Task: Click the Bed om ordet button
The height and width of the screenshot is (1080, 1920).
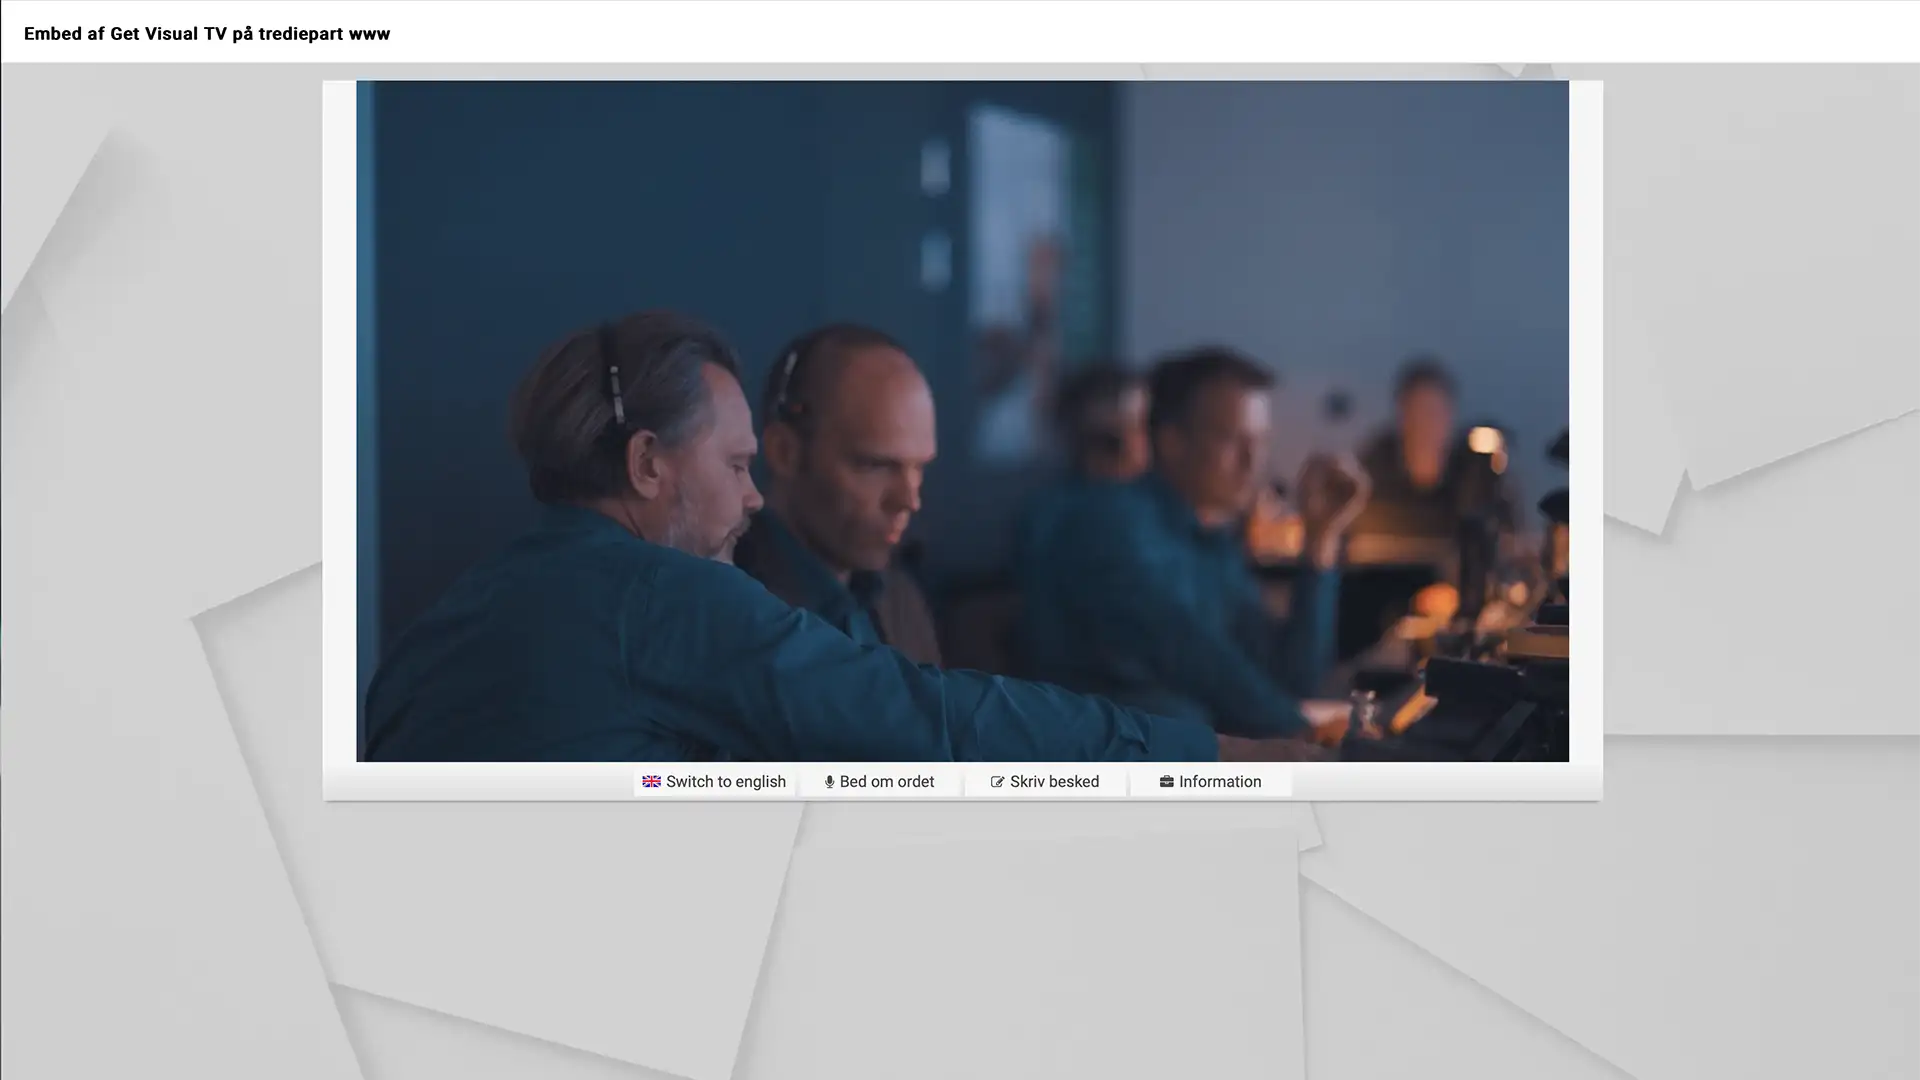Action: point(880,782)
